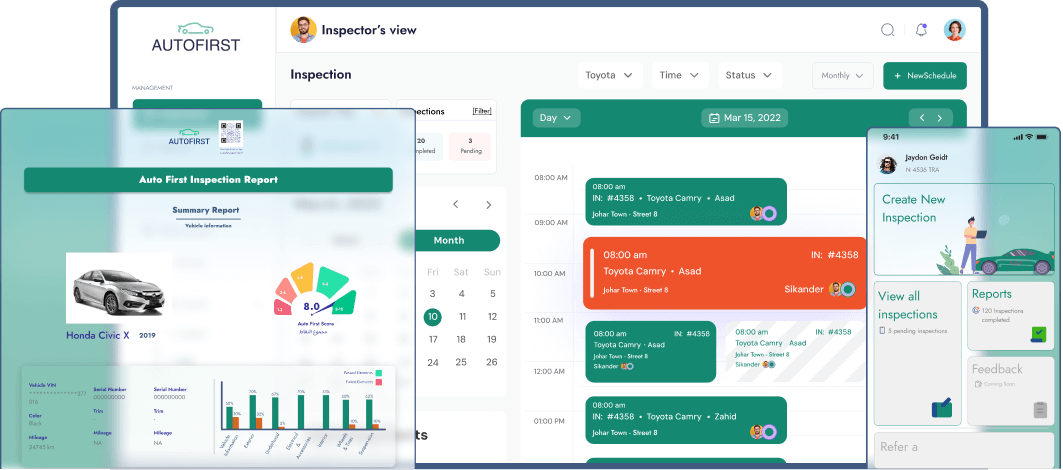
Task: Click the calendar icon beside Mar 15, 2022
Action: [x=714, y=118]
